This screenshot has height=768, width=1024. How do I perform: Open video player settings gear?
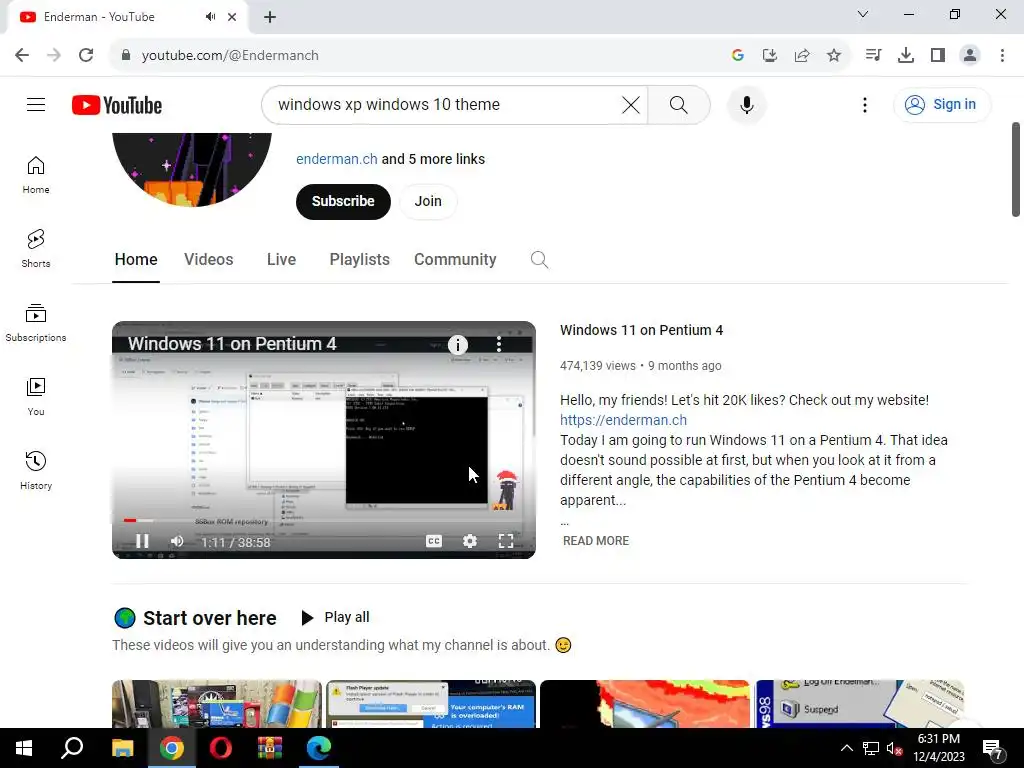coord(470,541)
